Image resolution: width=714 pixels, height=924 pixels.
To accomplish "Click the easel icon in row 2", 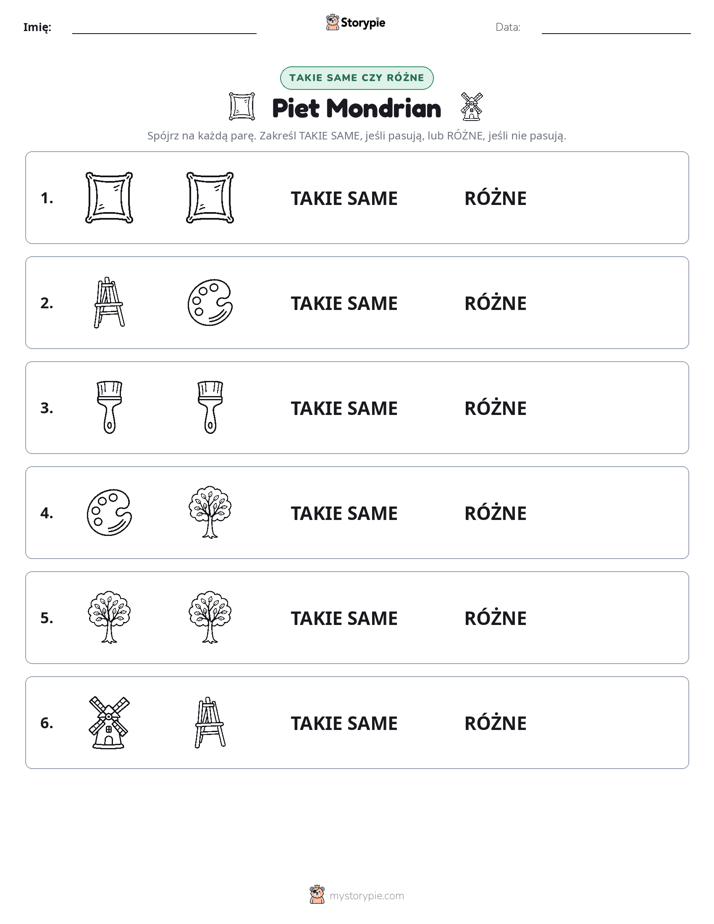I will [x=109, y=302].
